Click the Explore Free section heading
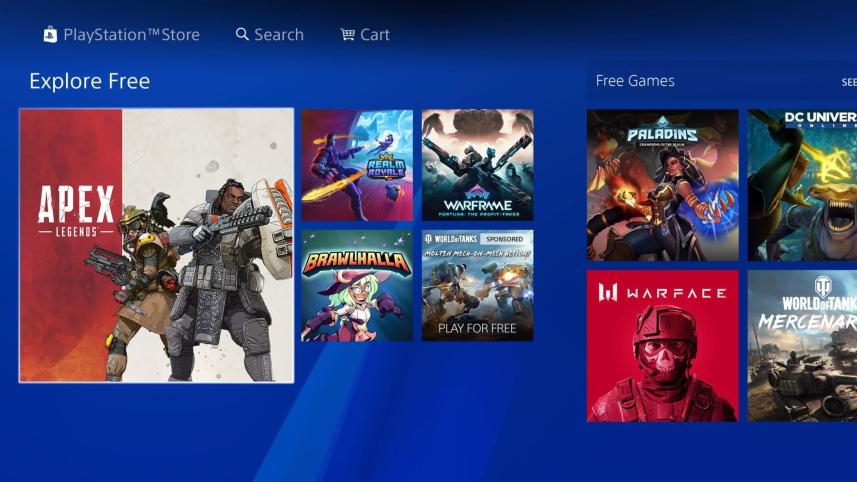 (x=89, y=81)
